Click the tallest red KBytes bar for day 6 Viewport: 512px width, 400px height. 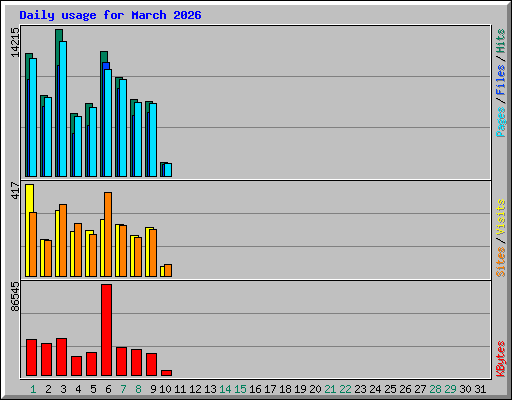pyautogui.click(x=107, y=330)
